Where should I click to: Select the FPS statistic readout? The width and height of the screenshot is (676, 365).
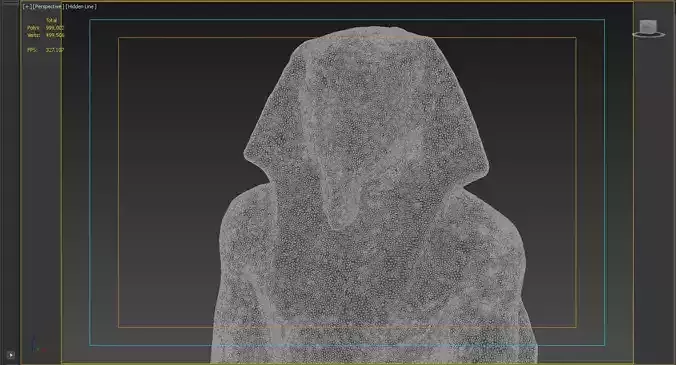tap(45, 50)
